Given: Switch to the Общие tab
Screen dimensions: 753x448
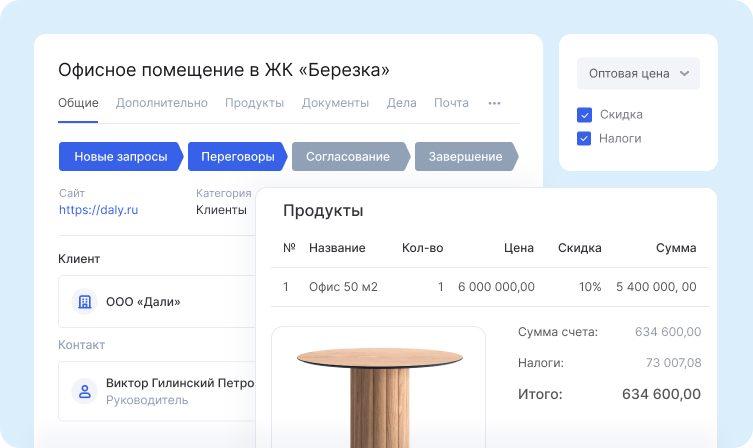Looking at the screenshot, I should (x=78, y=103).
